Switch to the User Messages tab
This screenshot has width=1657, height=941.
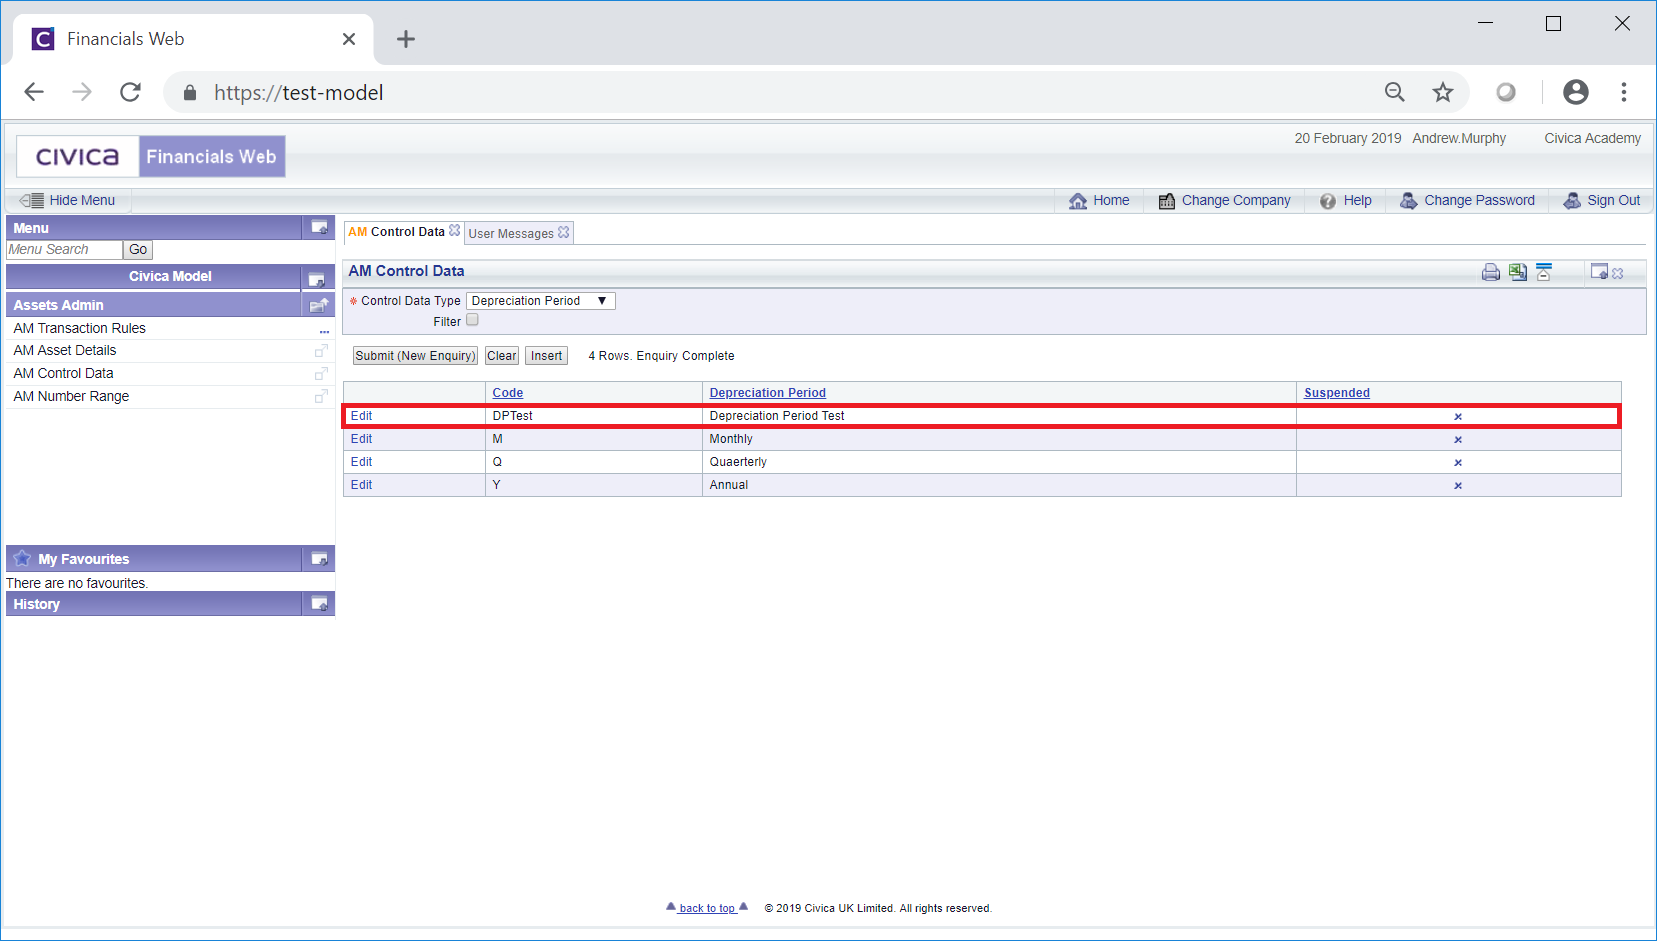coord(511,234)
